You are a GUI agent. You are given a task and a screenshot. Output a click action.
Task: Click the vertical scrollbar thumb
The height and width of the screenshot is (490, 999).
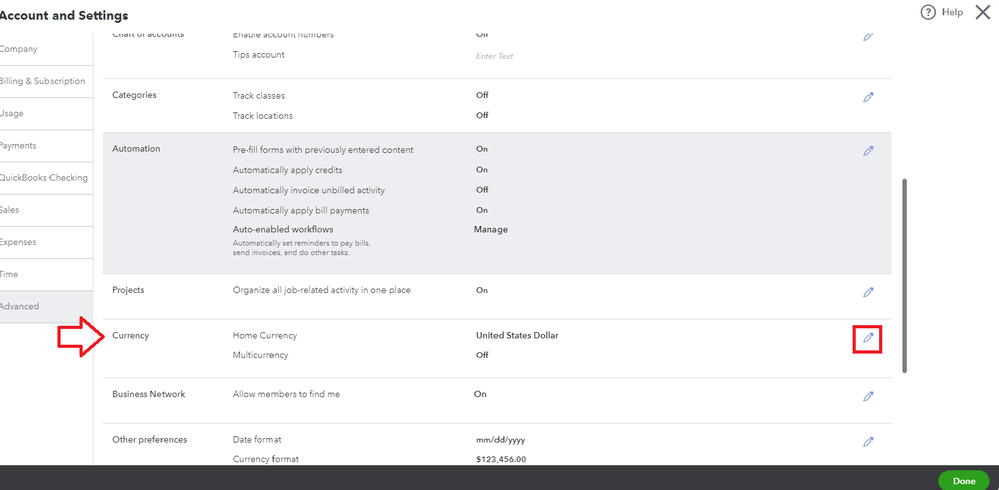pyautogui.click(x=905, y=275)
